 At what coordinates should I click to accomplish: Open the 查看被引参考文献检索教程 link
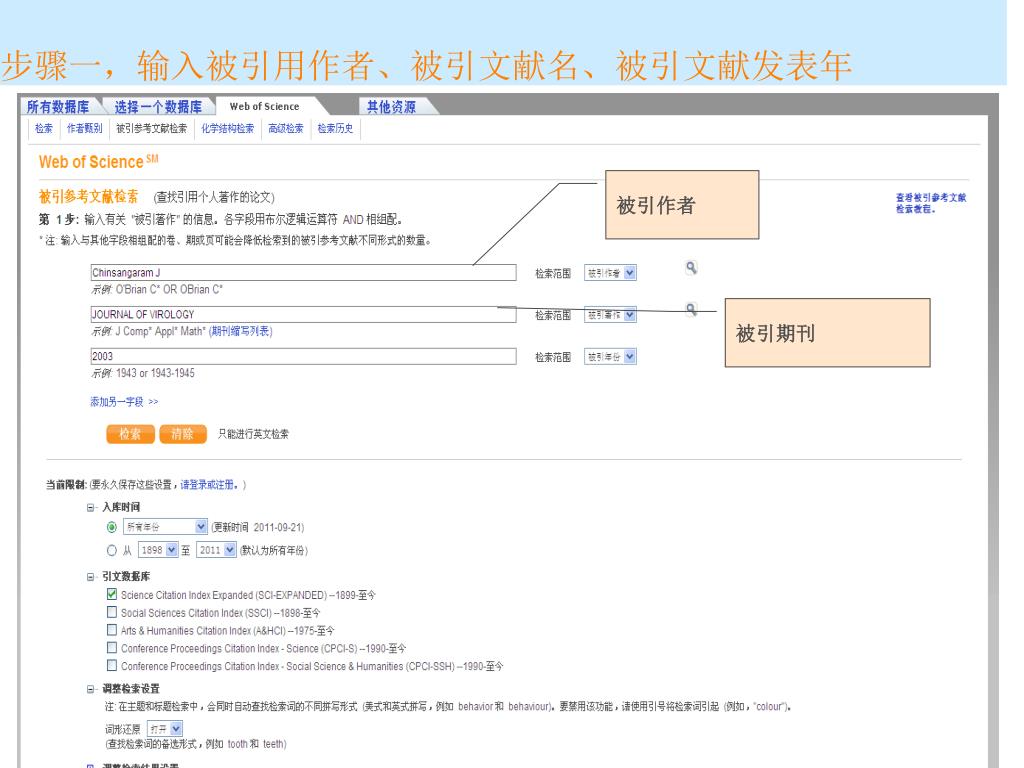931,202
